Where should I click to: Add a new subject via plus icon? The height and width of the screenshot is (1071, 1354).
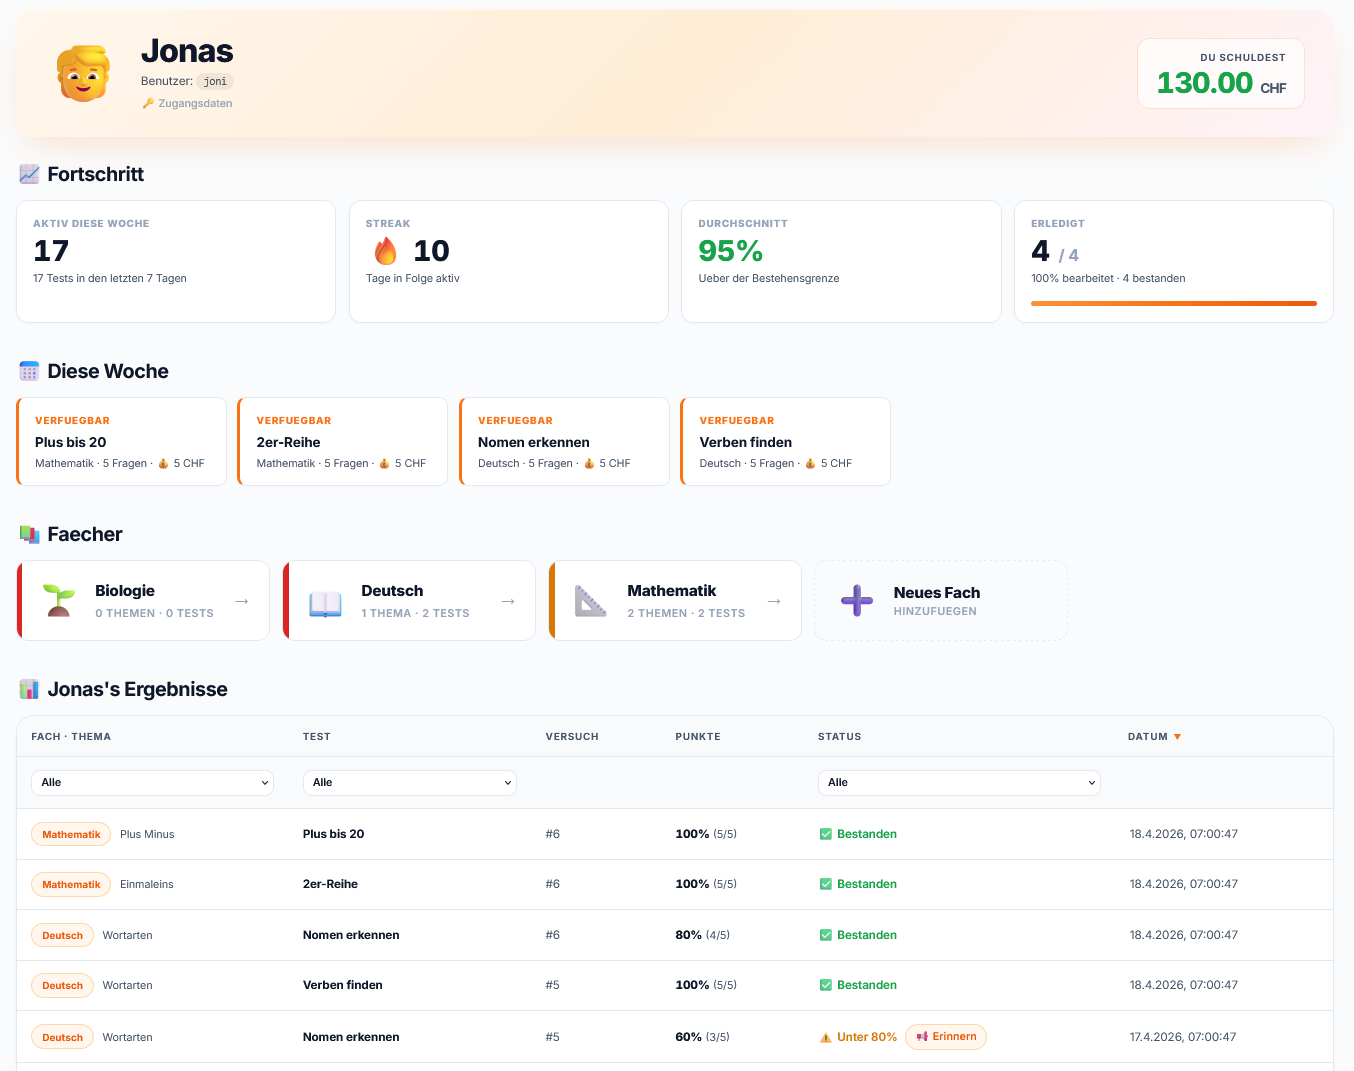pos(857,600)
